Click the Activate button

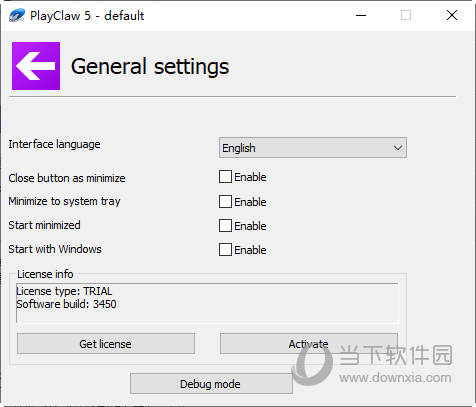click(x=309, y=344)
